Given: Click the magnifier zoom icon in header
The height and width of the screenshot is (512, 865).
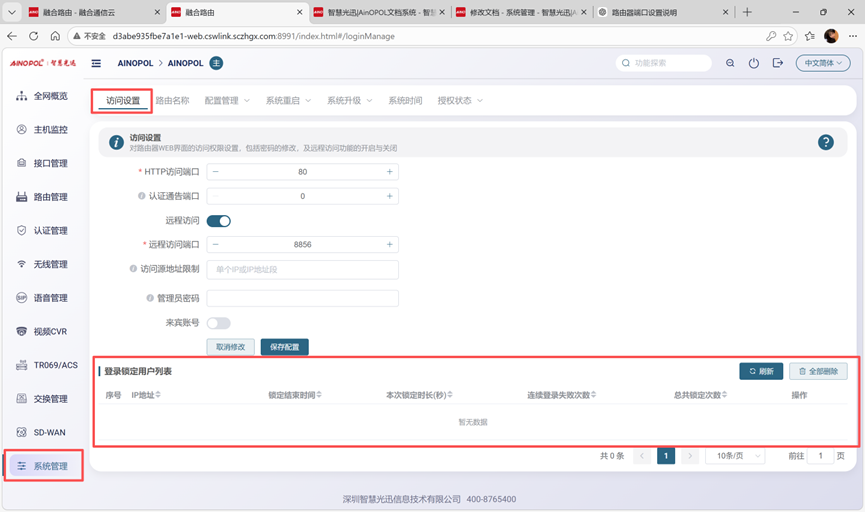Looking at the screenshot, I should pos(730,63).
